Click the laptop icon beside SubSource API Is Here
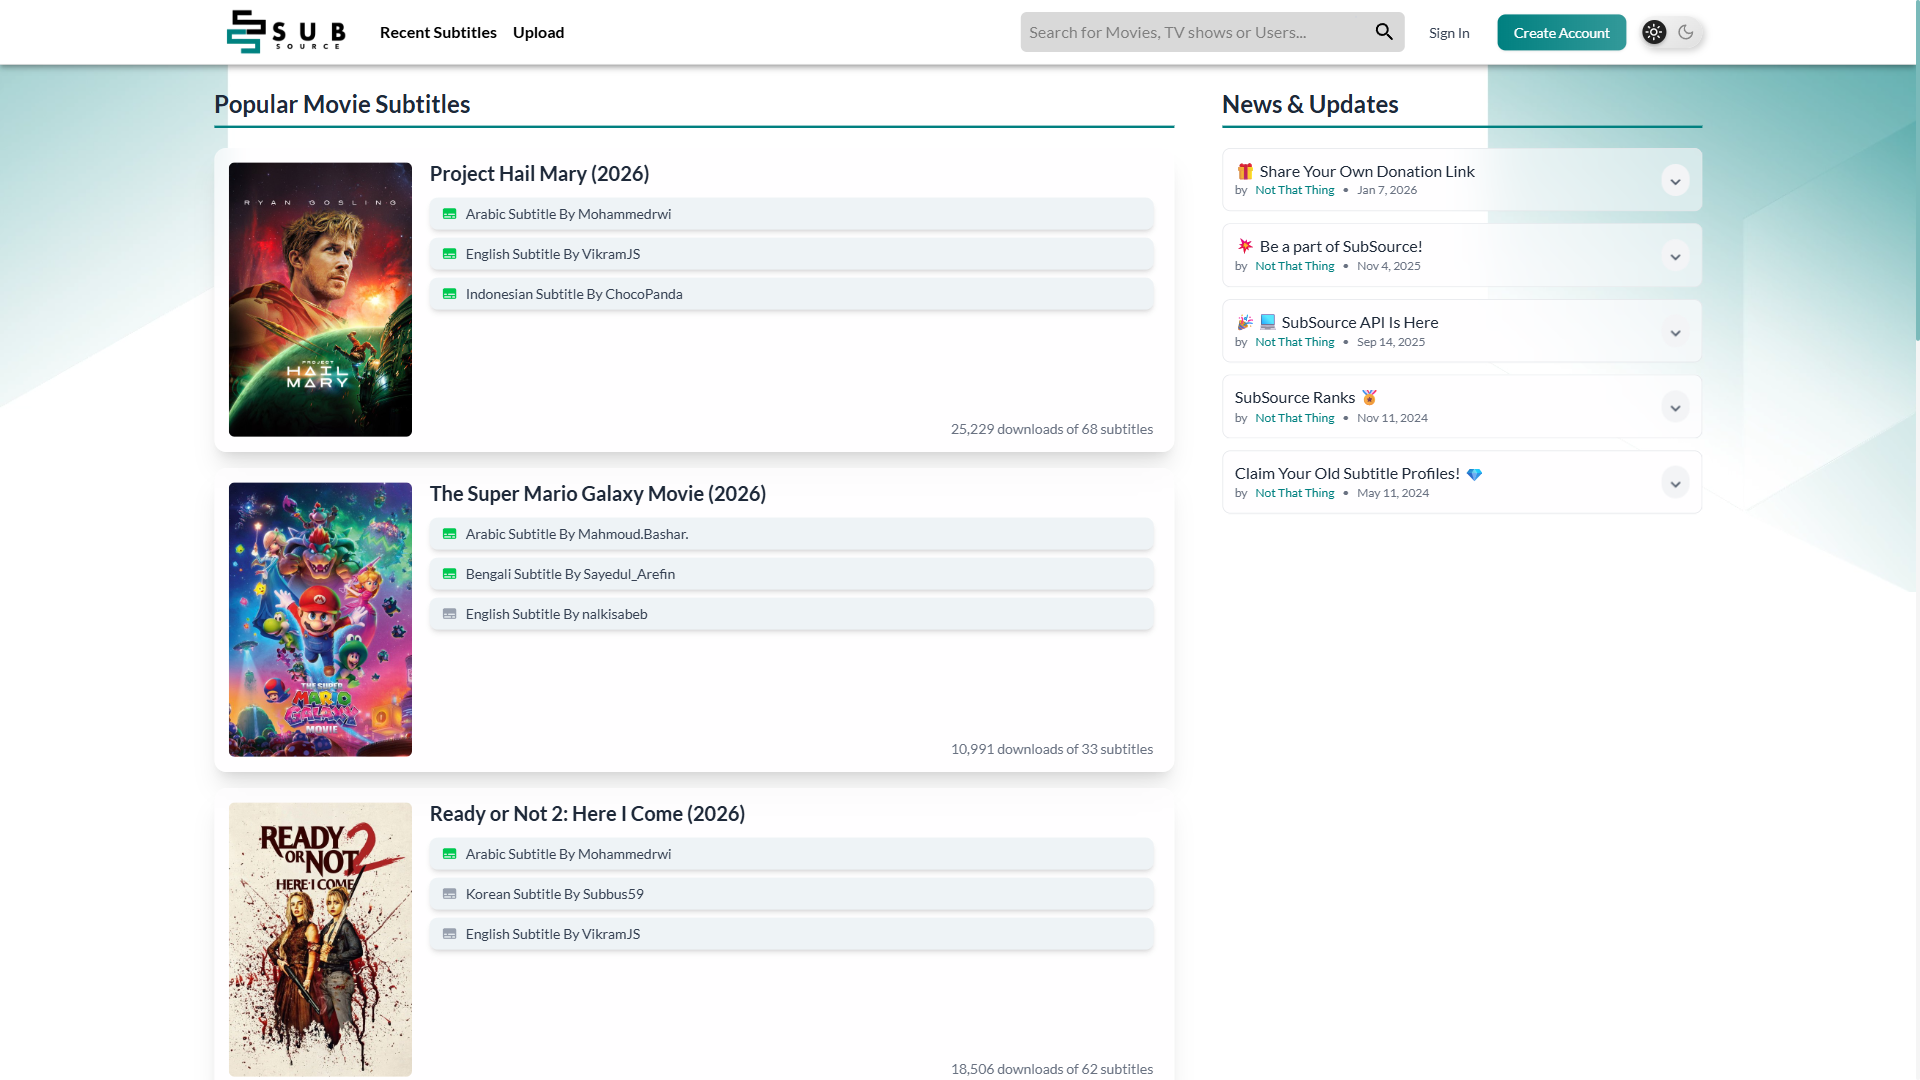This screenshot has width=1920, height=1080. click(x=1268, y=322)
